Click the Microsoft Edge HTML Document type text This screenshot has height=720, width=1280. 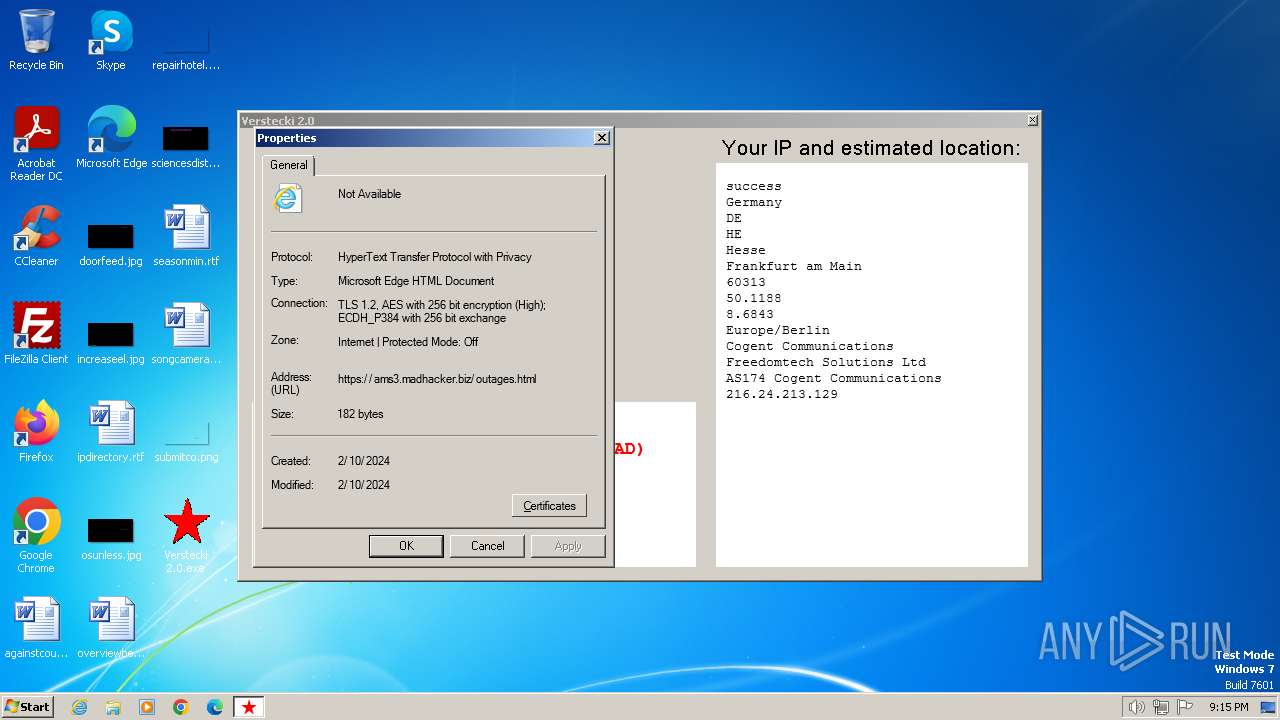point(416,281)
